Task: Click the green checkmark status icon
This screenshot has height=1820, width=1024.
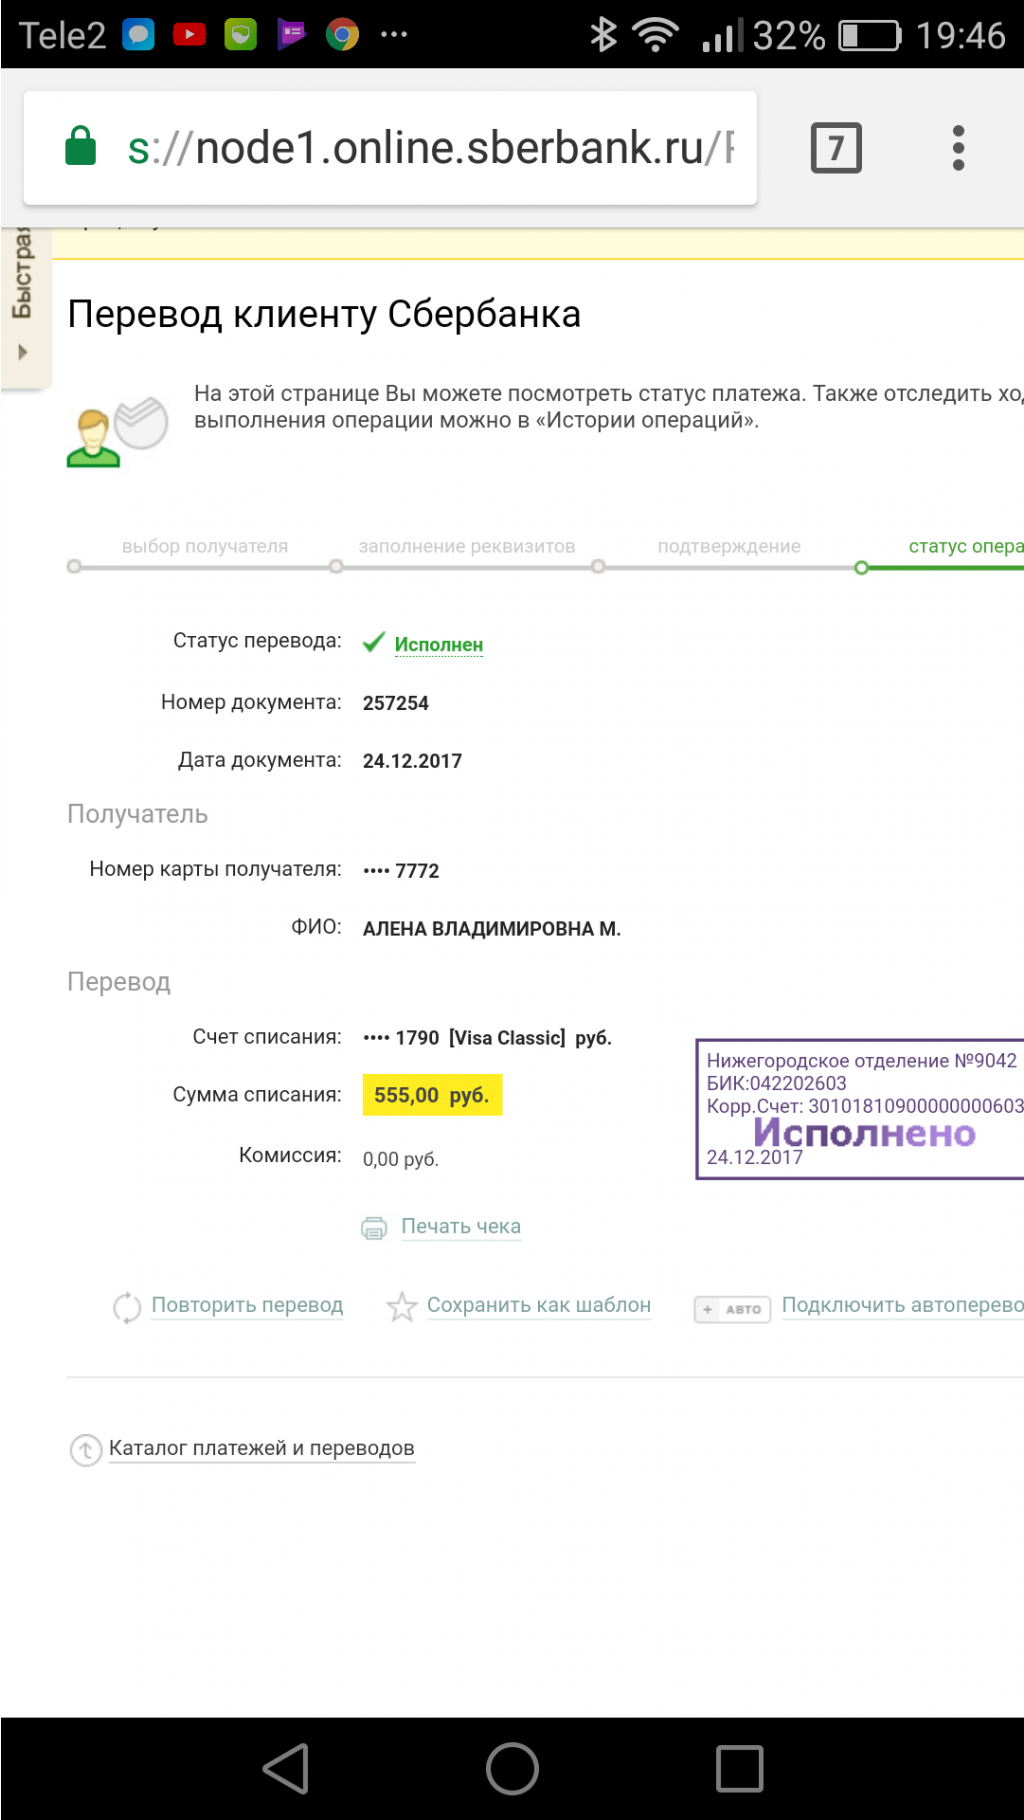Action: click(374, 643)
